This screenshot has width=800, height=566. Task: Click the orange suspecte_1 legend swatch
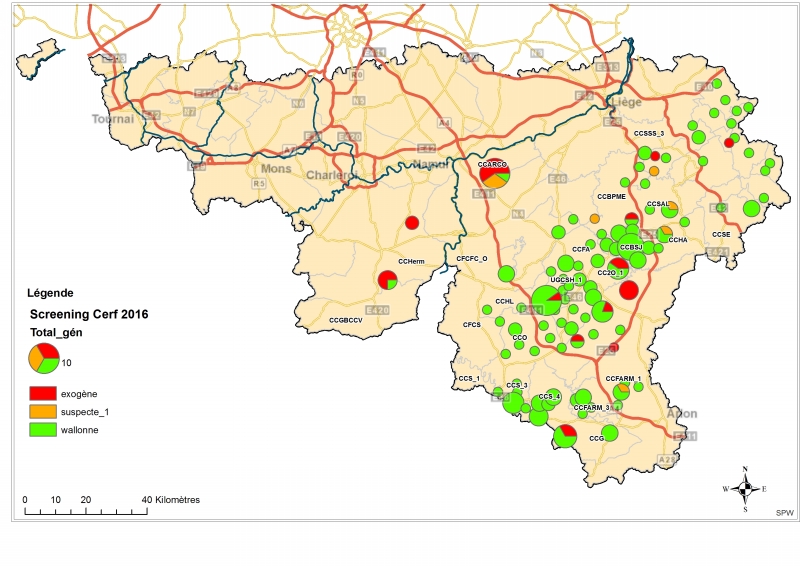tap(43, 412)
